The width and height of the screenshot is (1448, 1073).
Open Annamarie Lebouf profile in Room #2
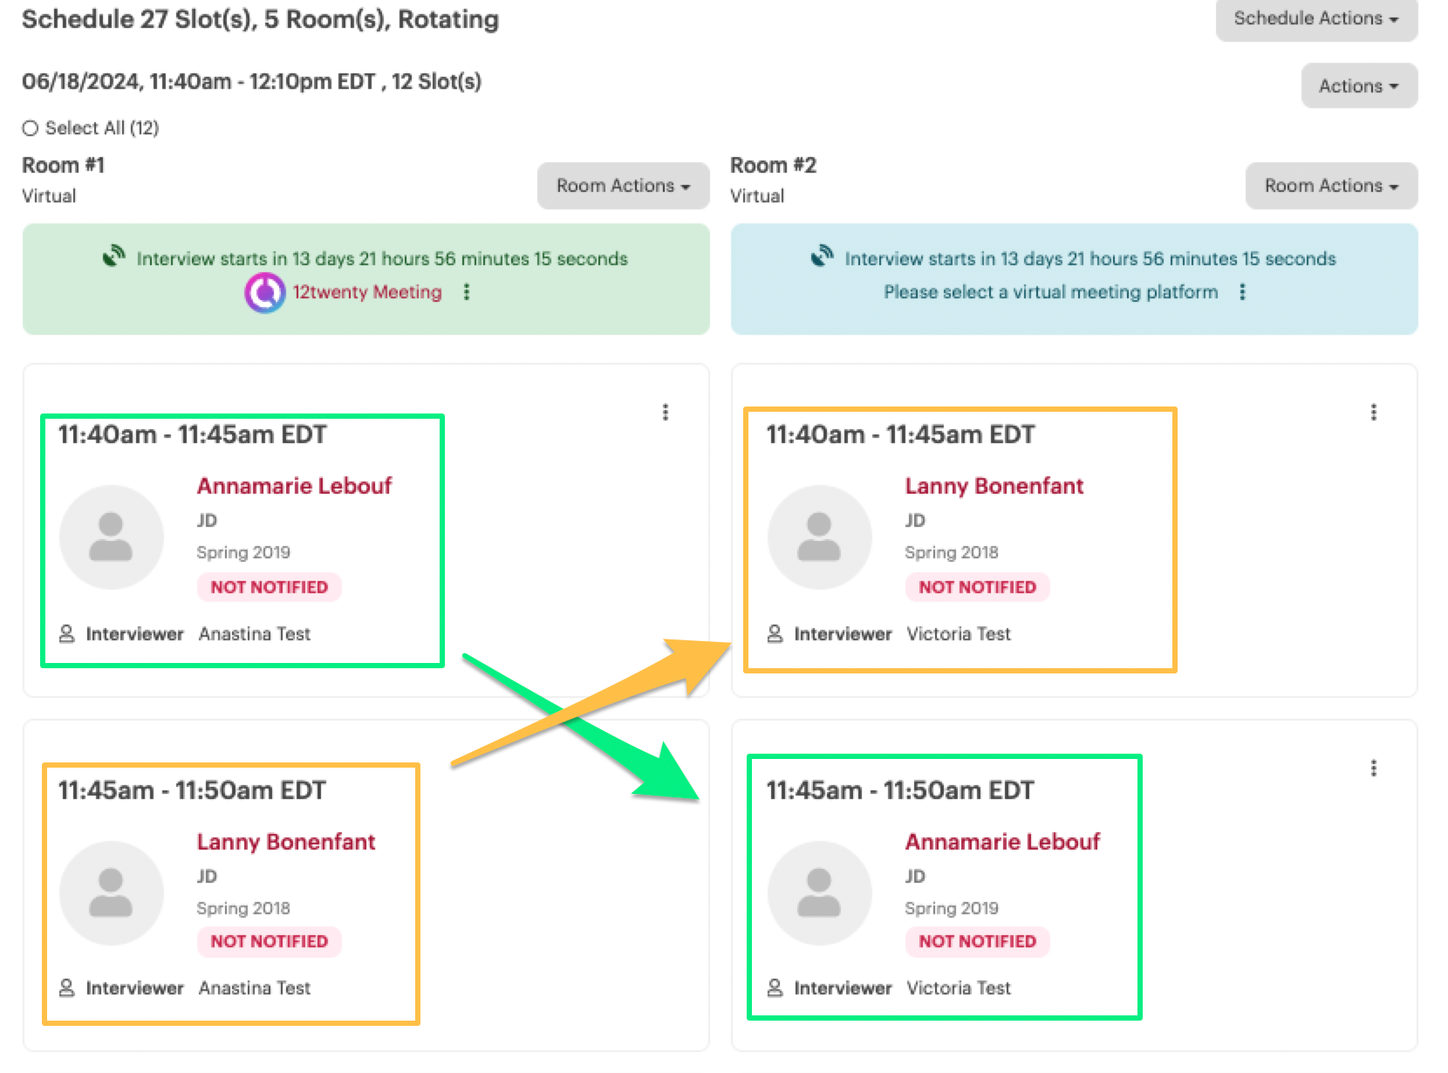point(1002,842)
